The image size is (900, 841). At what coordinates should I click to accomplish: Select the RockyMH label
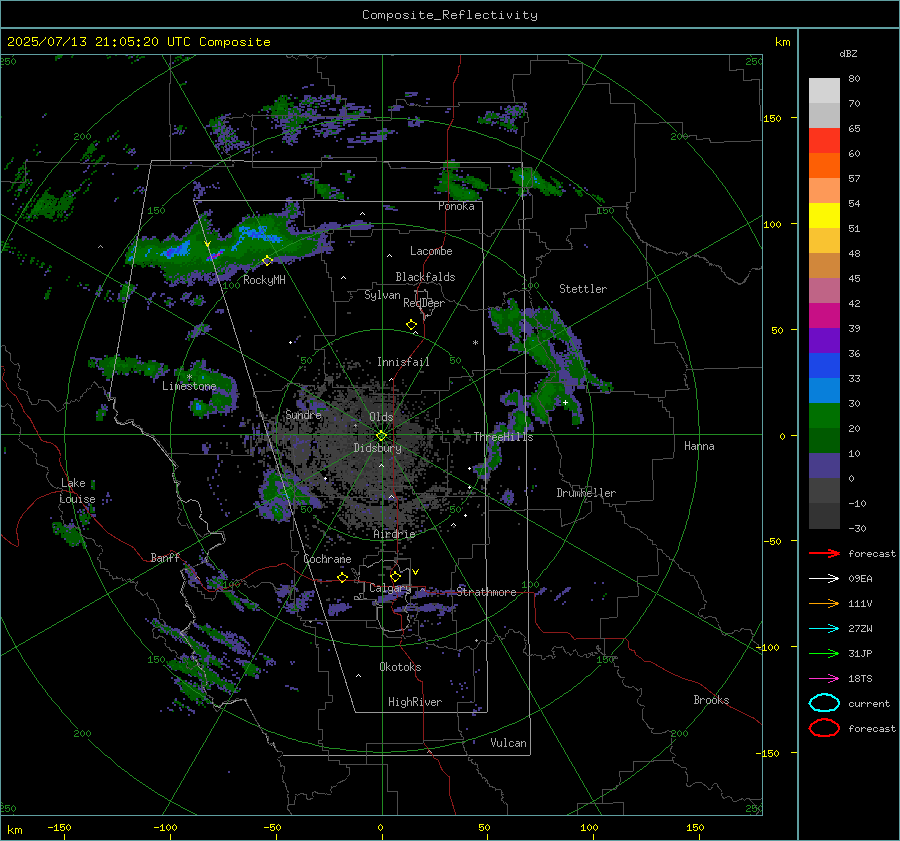pyautogui.click(x=264, y=280)
